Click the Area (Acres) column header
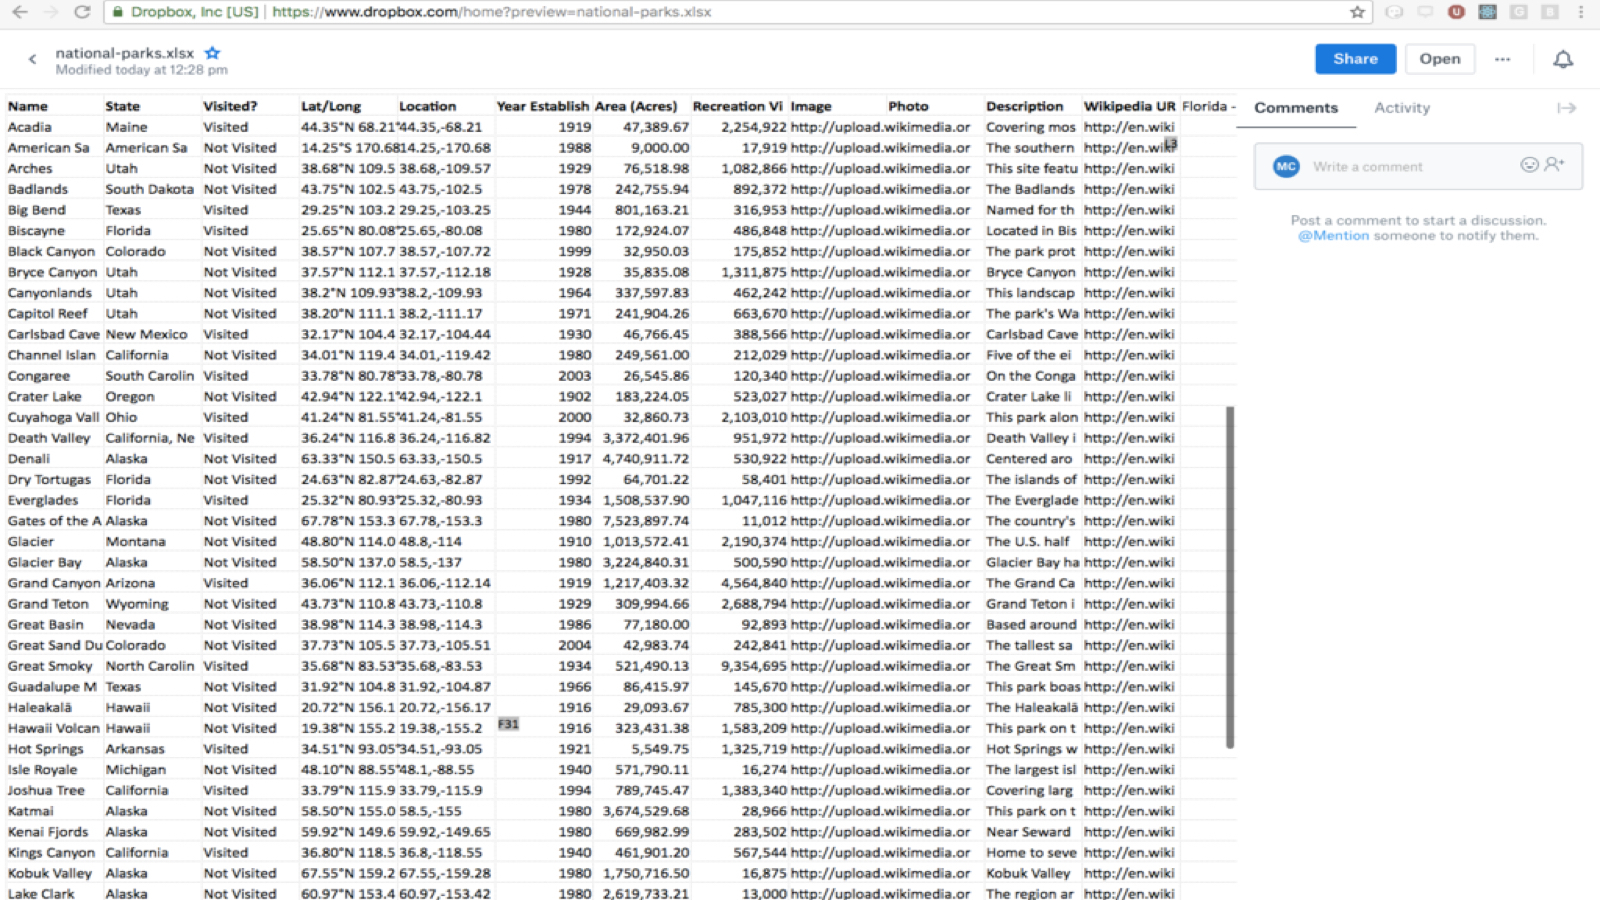 [636, 106]
